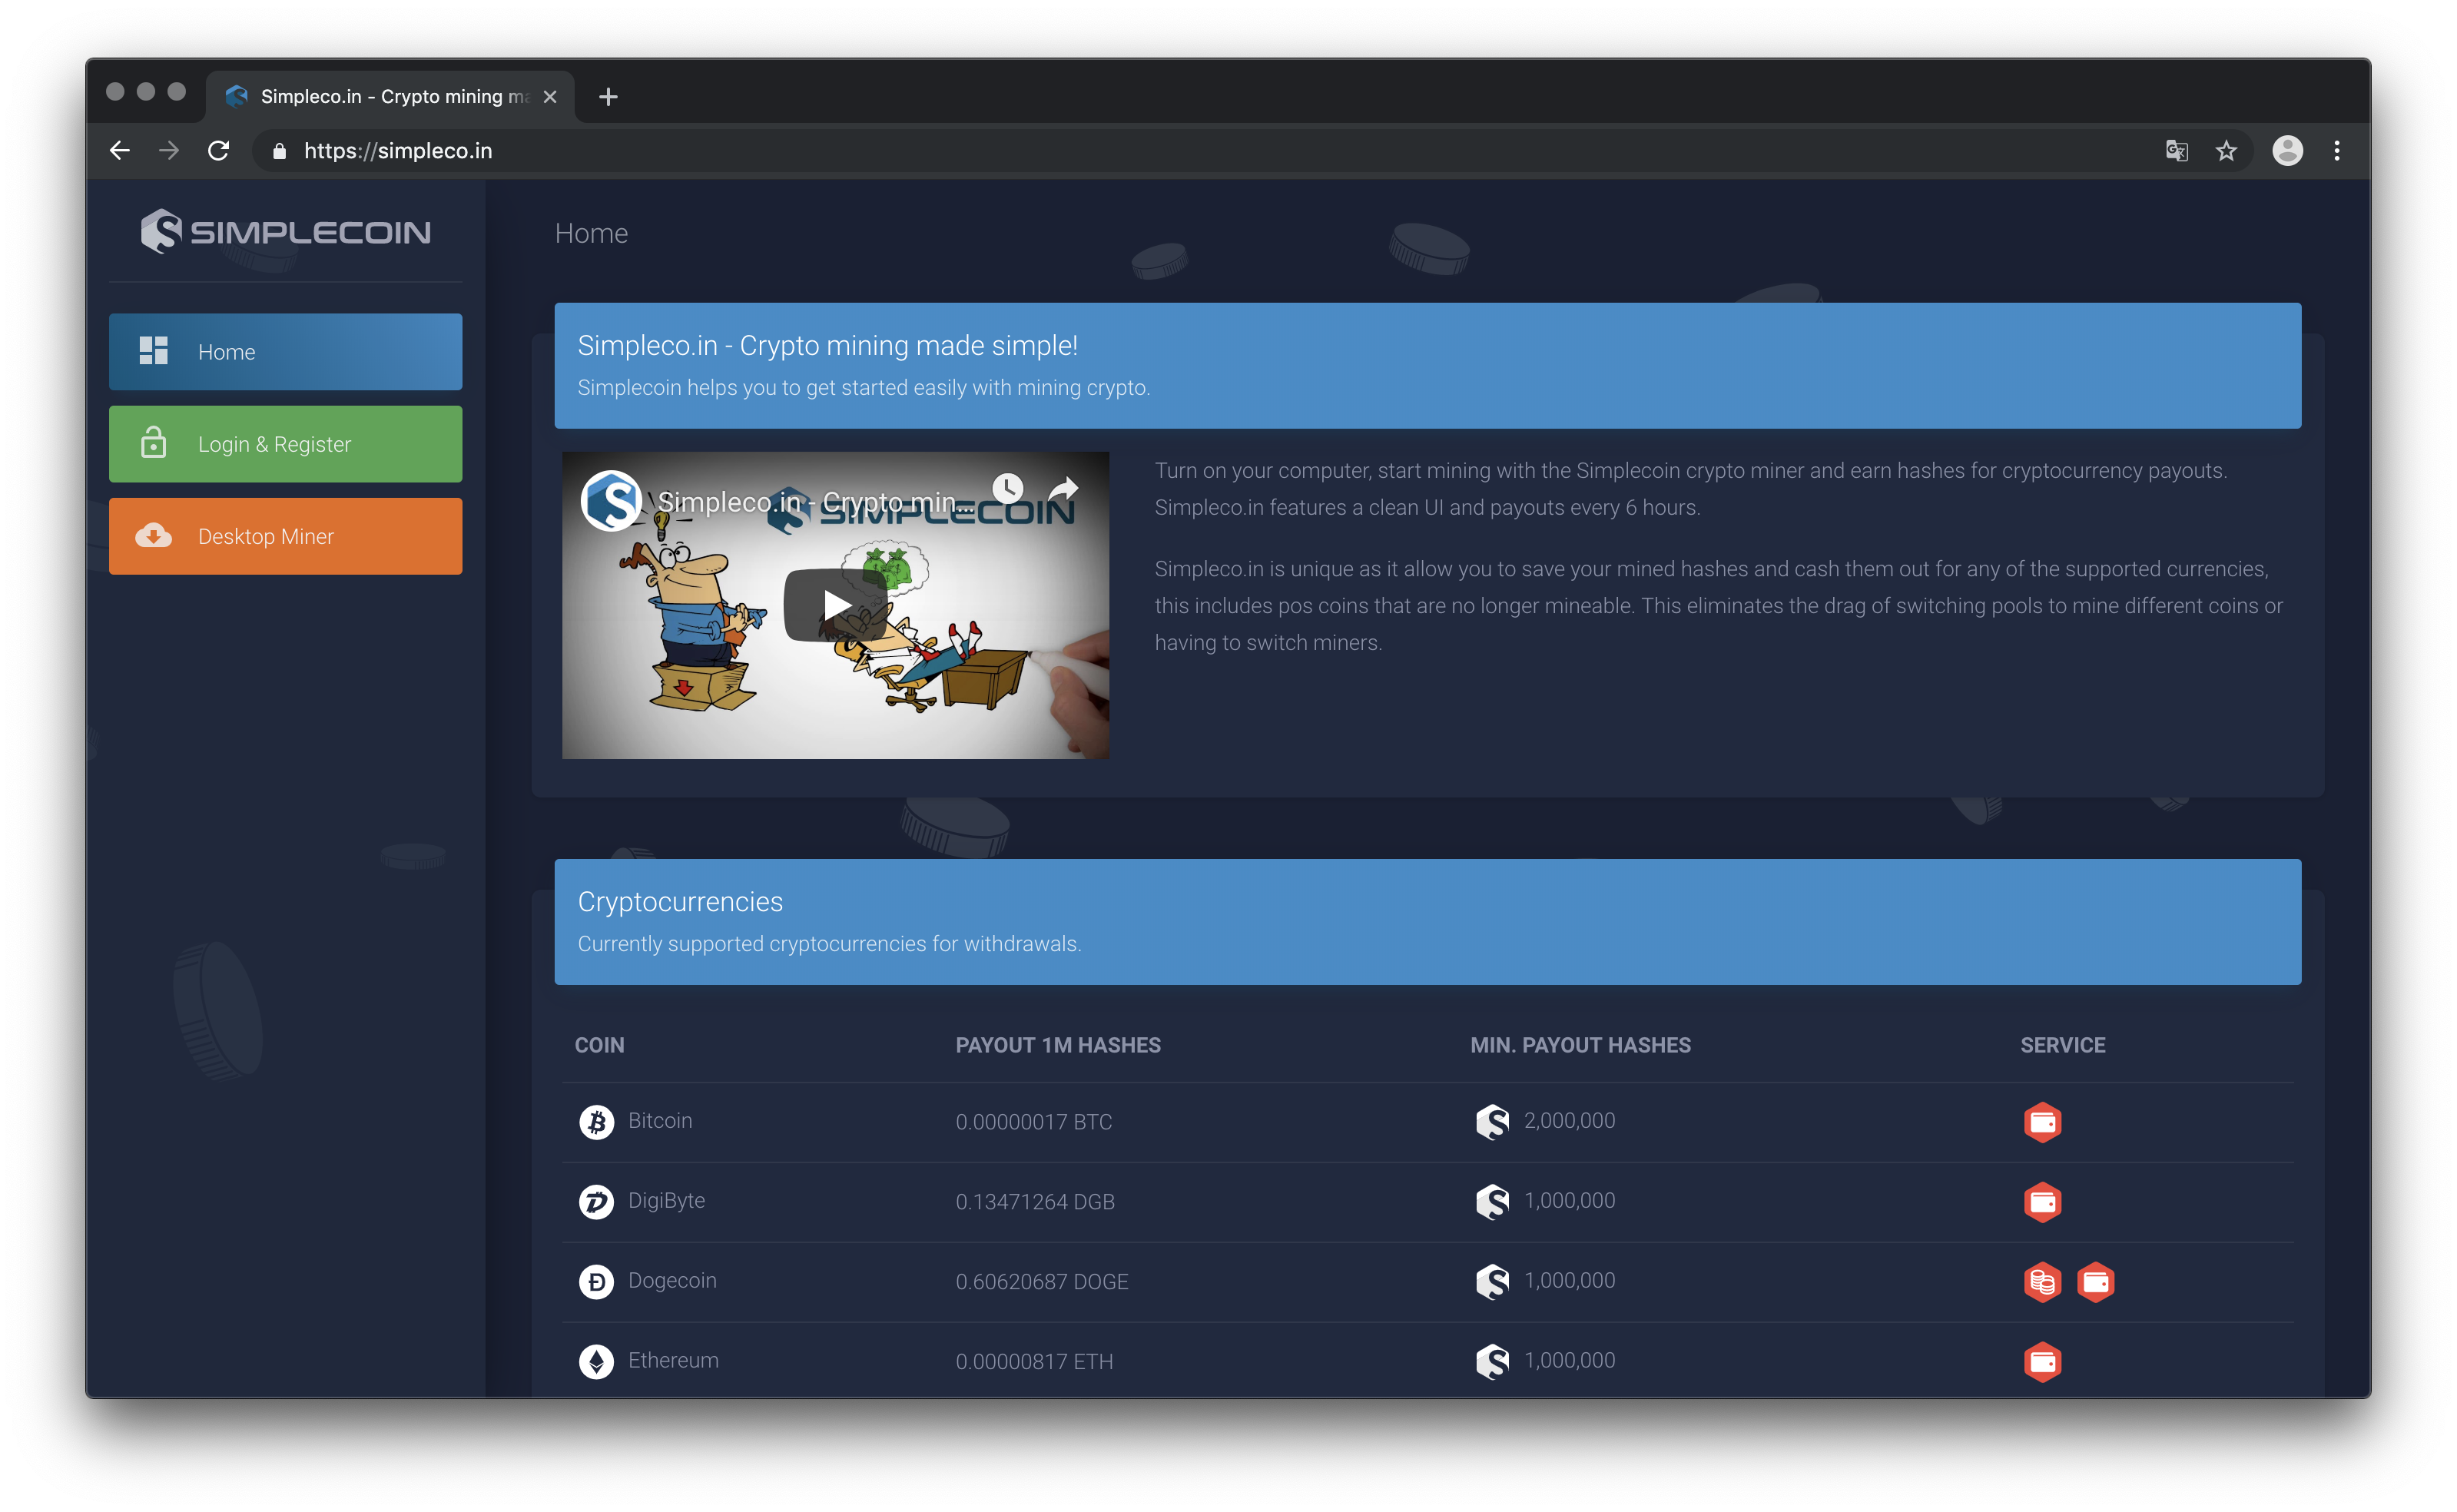Open the Chrome options three-dot menu

(2337, 150)
